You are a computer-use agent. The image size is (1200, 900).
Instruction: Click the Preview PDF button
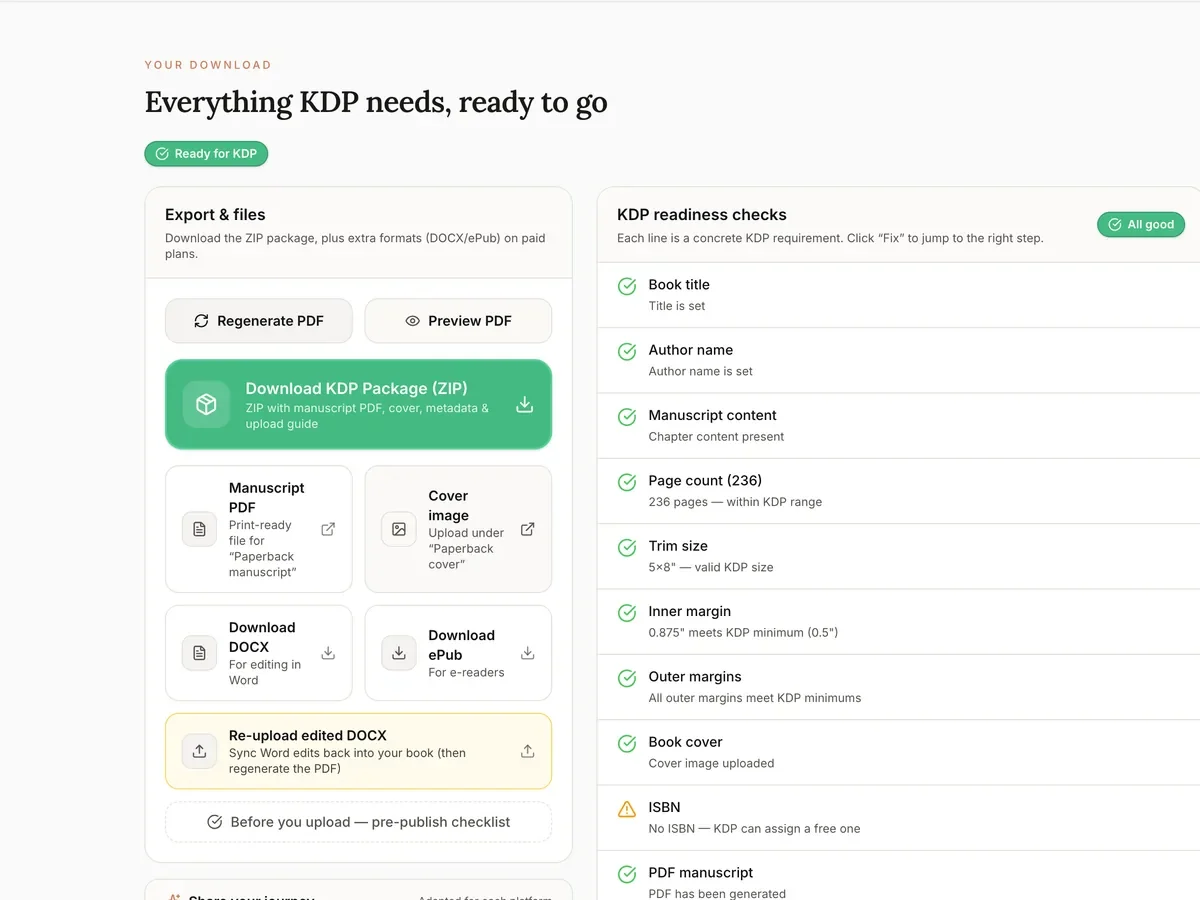(458, 321)
